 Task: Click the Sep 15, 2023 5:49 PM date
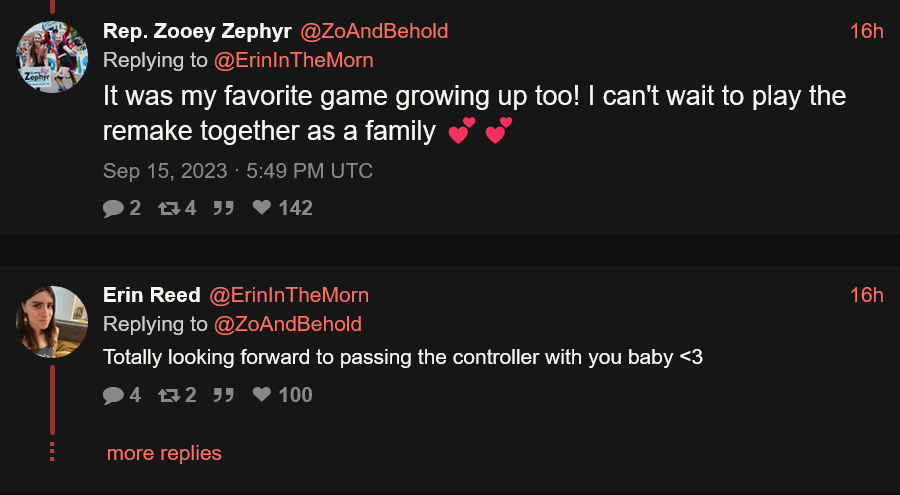pyautogui.click(x=238, y=171)
